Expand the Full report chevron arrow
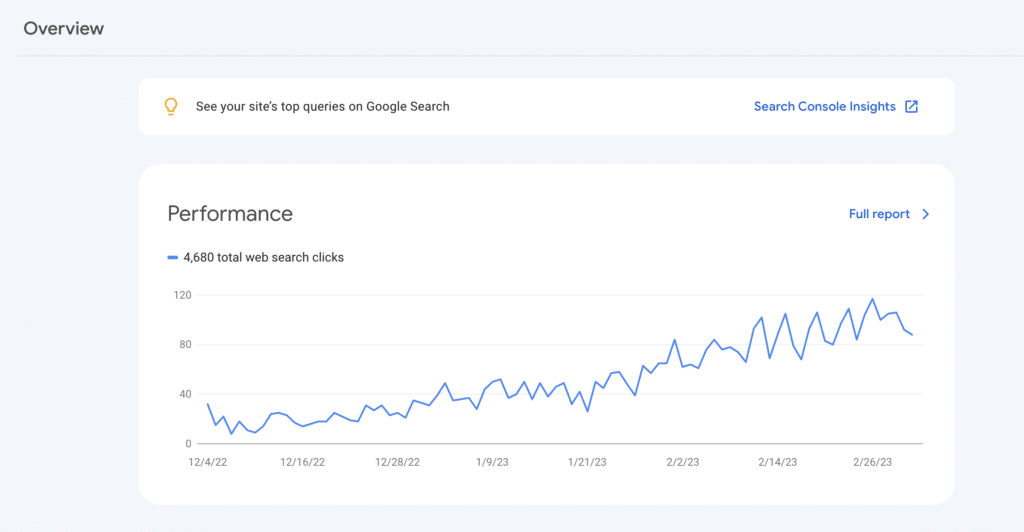The height and width of the screenshot is (532, 1024). 926,214
